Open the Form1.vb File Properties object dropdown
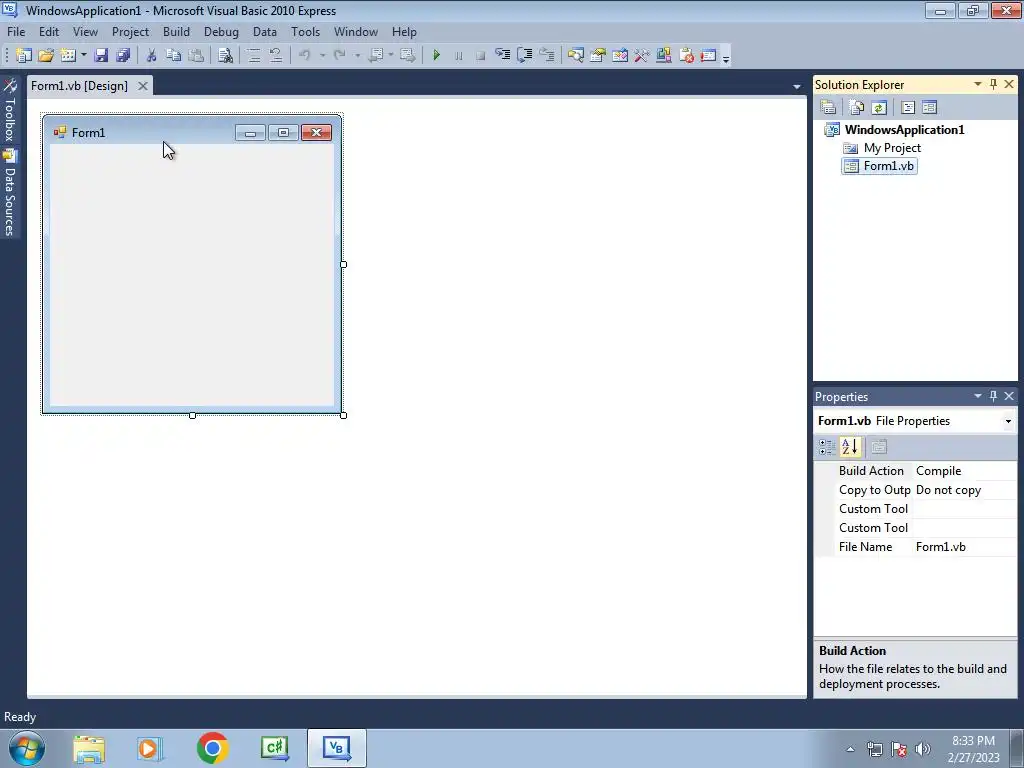Viewport: 1024px width, 768px height. coord(1008,421)
